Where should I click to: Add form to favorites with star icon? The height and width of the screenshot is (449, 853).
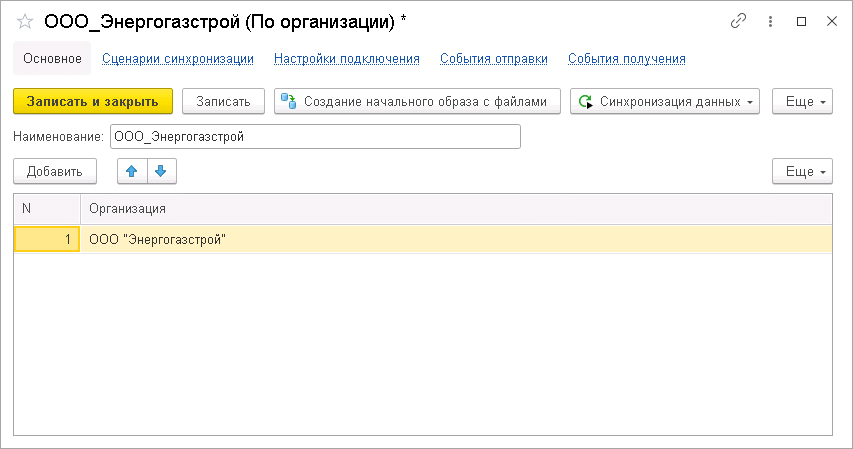pyautogui.click(x=24, y=22)
